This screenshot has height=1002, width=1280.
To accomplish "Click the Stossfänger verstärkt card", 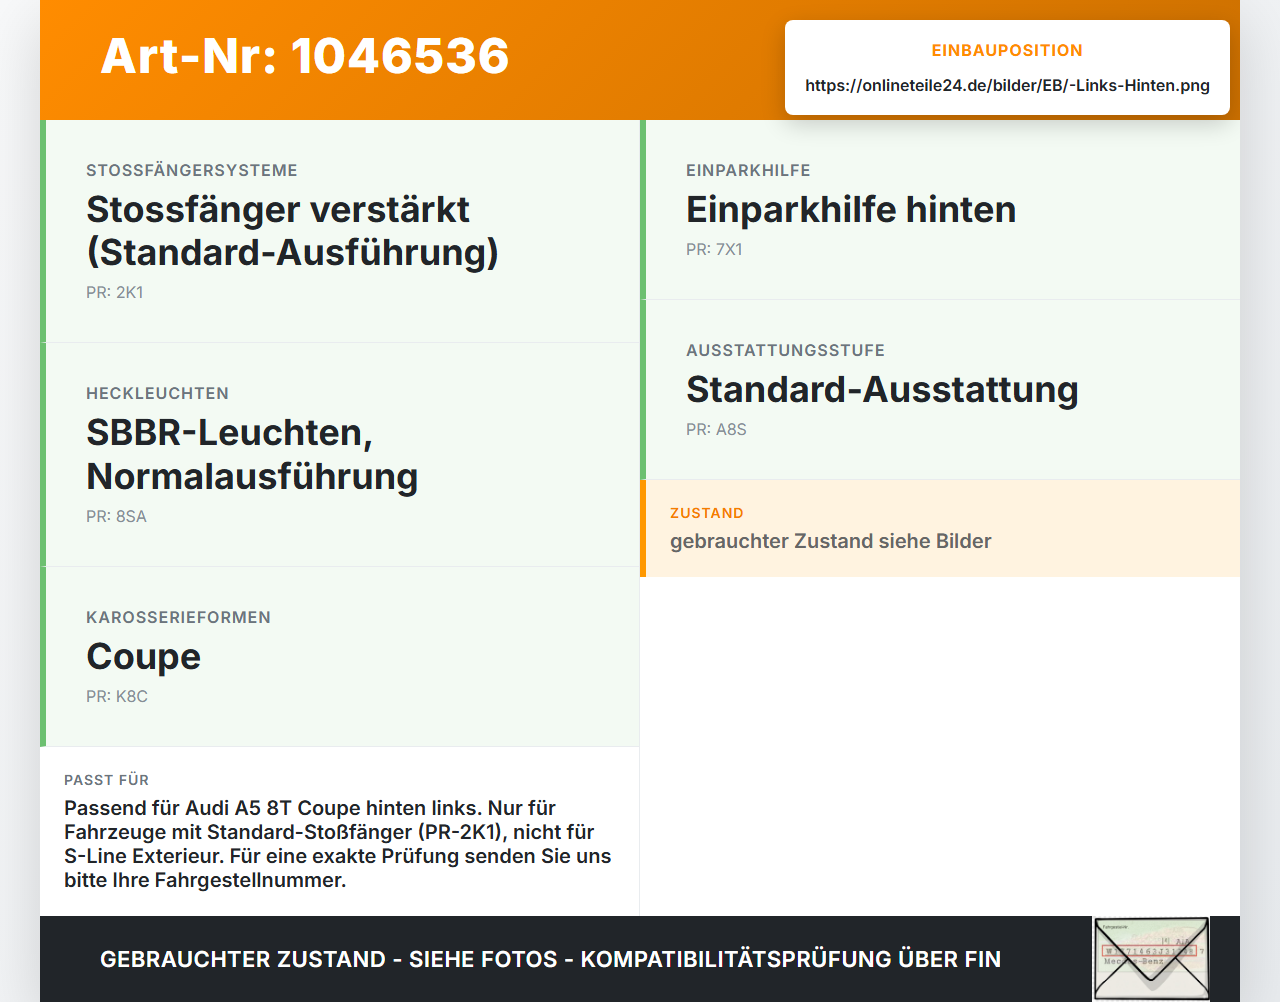I will [x=340, y=231].
